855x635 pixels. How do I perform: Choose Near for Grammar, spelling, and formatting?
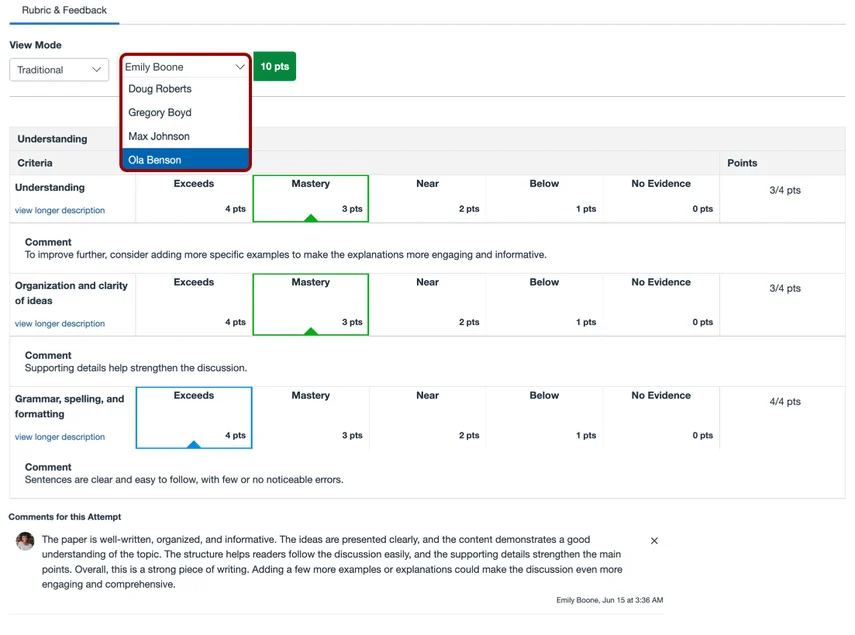coord(428,418)
